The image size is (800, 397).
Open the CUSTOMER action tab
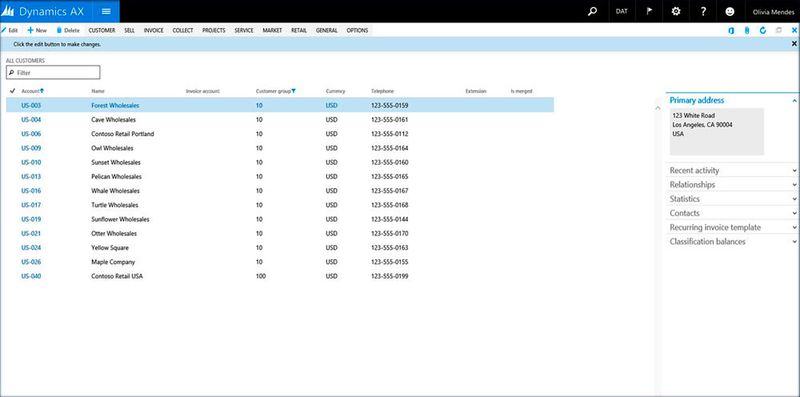(102, 31)
